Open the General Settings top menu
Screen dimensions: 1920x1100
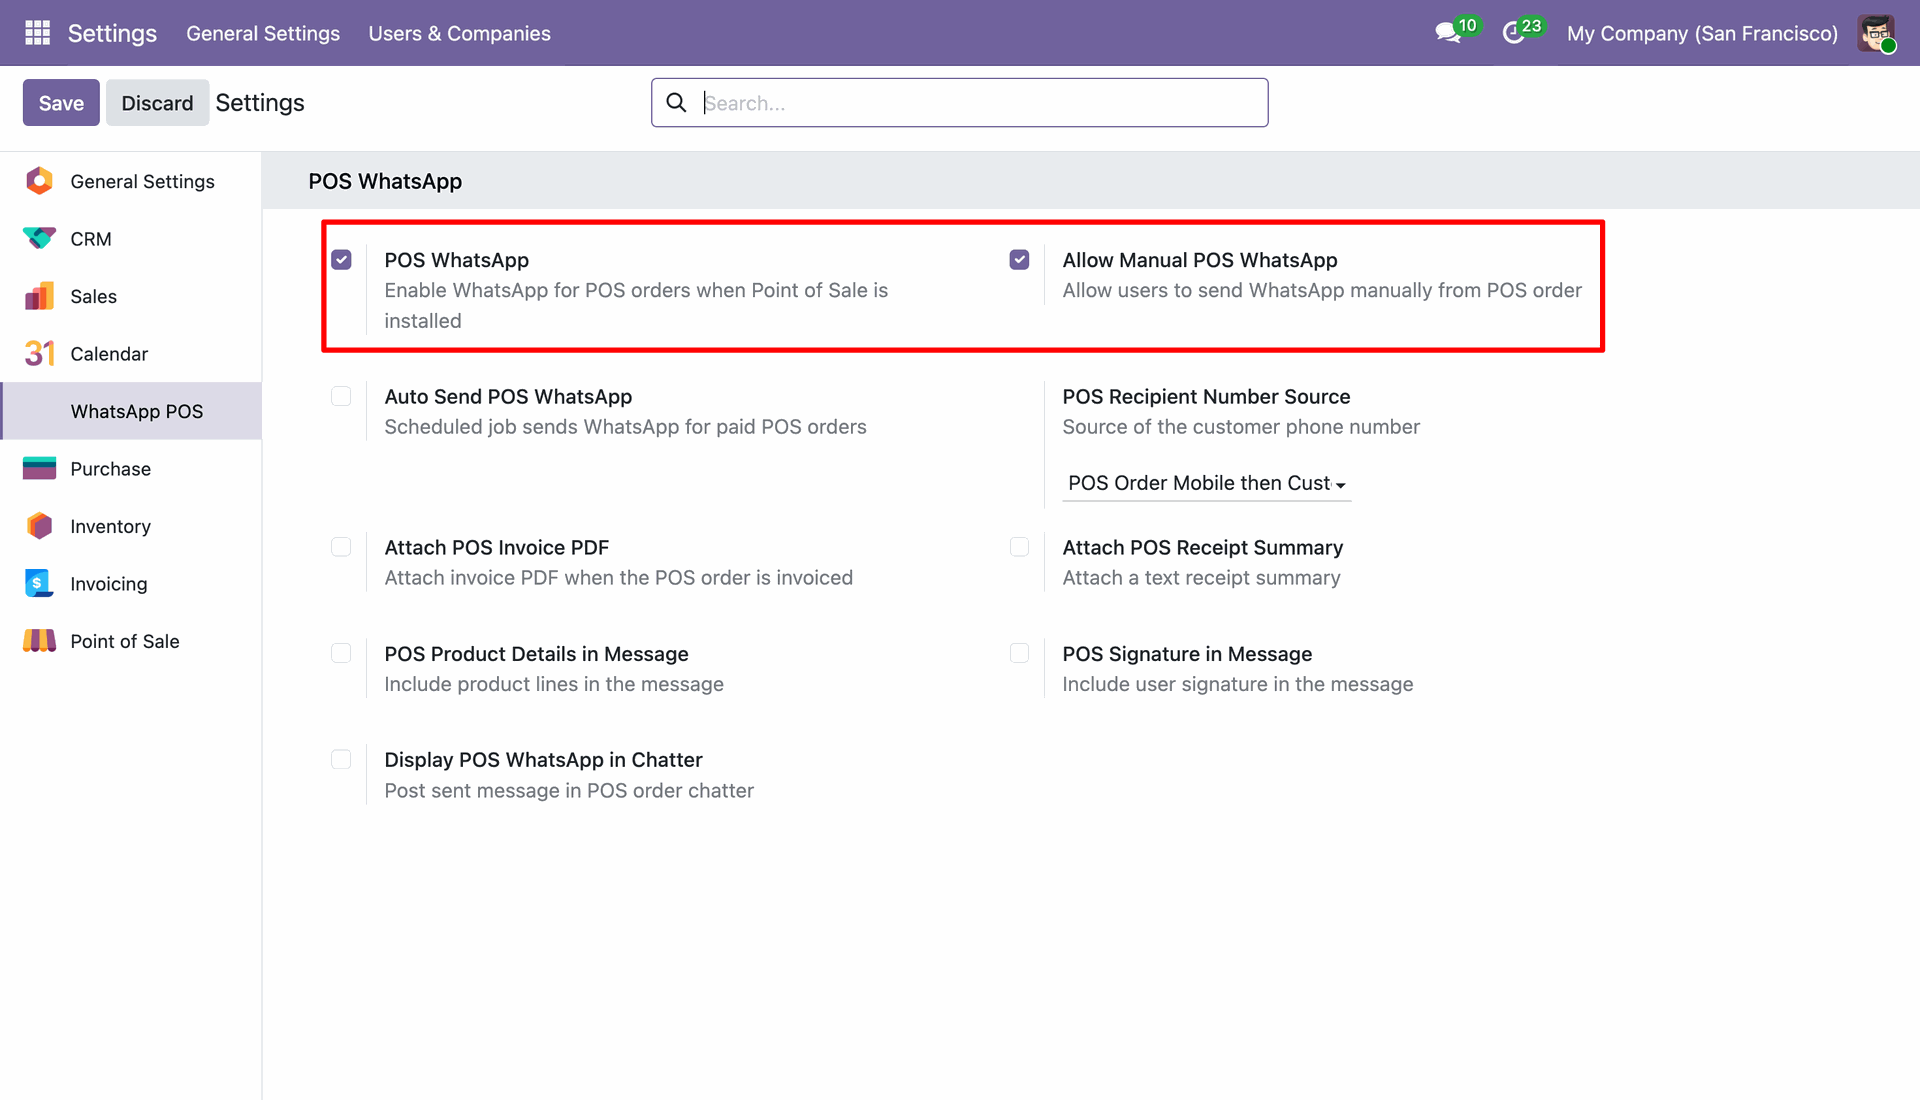point(263,33)
